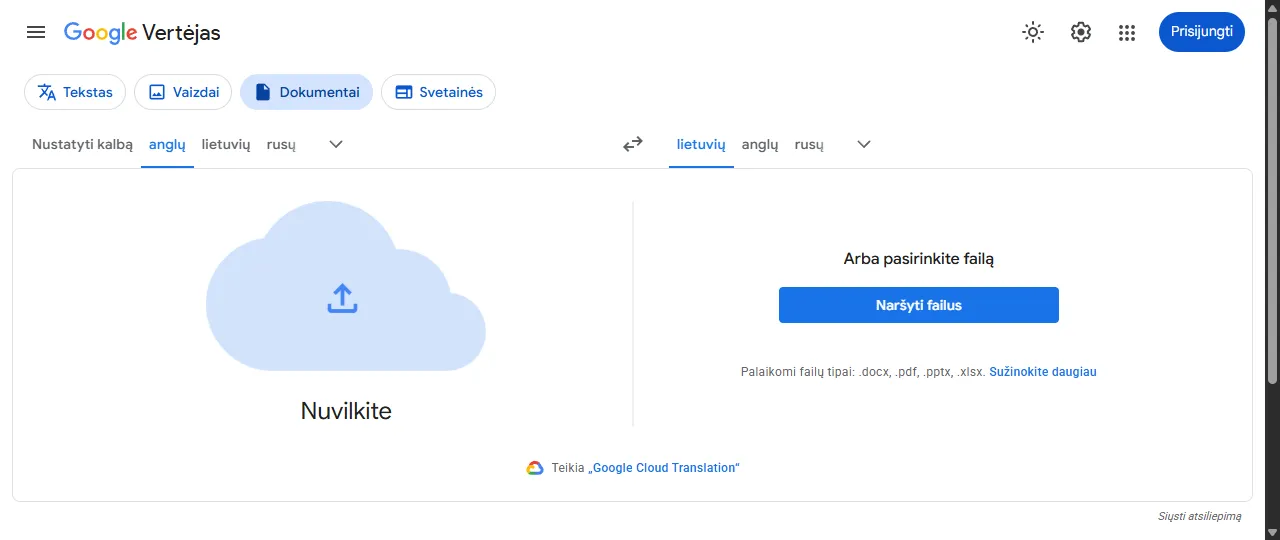
Task: Switch to the Vaizdai mode
Action: pos(183,92)
